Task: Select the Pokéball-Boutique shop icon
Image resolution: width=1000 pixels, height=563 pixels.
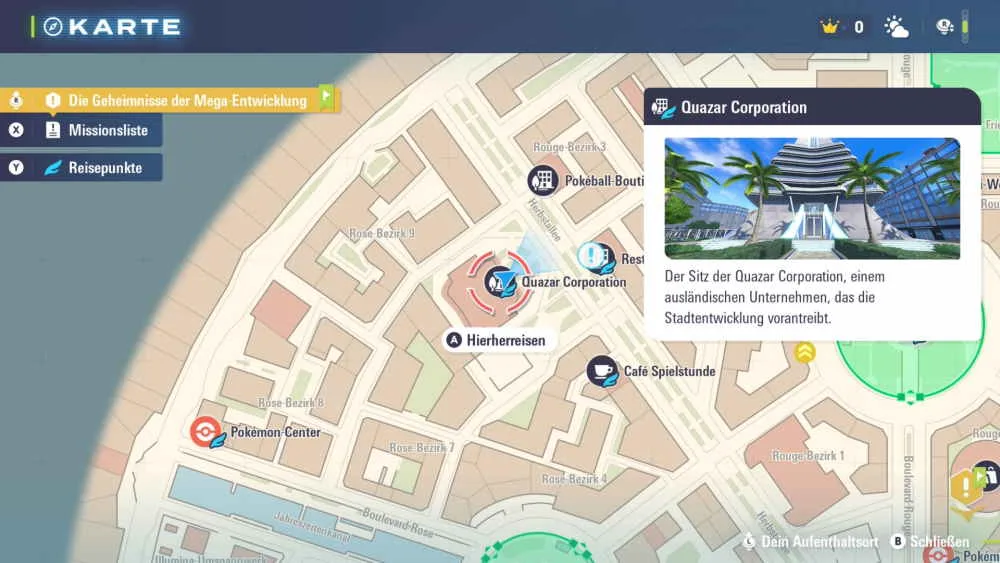Action: (x=543, y=181)
